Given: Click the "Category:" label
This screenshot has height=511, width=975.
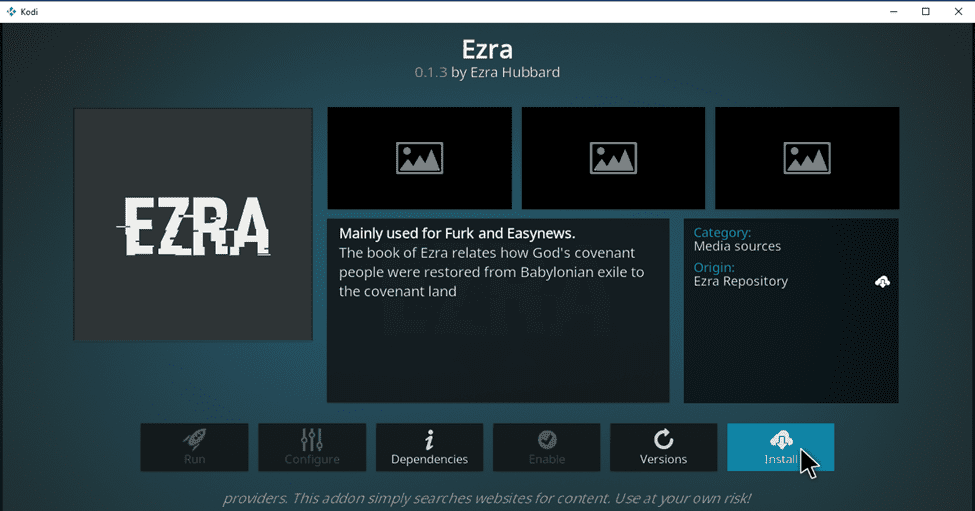Looking at the screenshot, I should (722, 232).
